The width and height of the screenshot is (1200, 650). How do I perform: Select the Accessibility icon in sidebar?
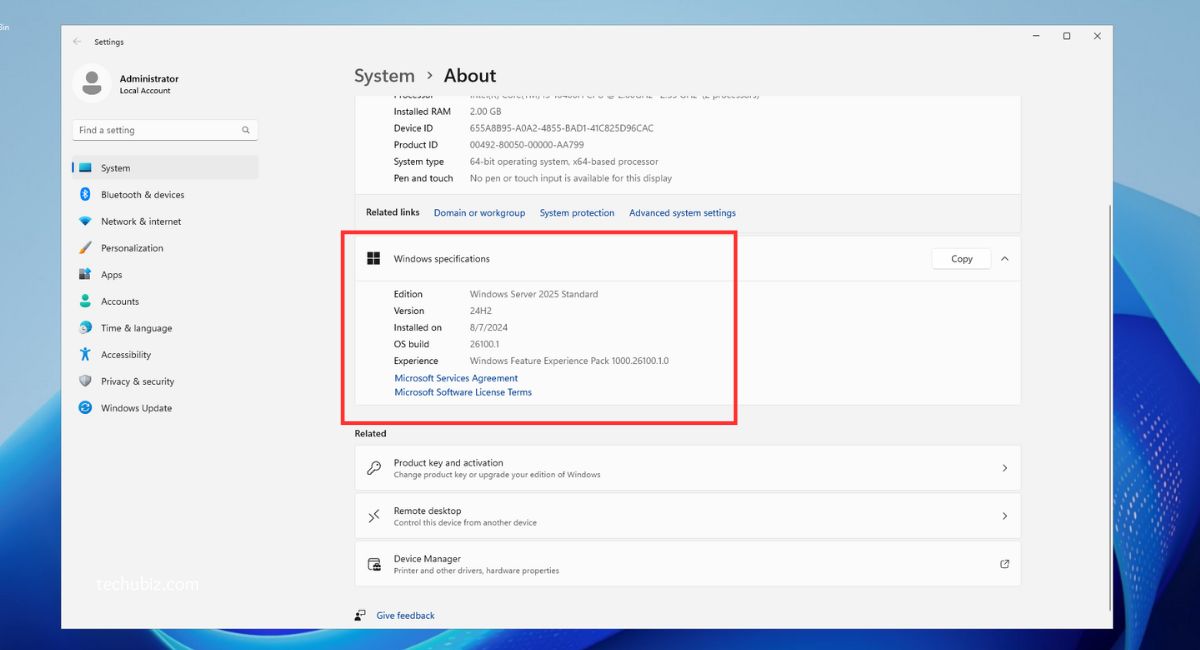point(85,355)
